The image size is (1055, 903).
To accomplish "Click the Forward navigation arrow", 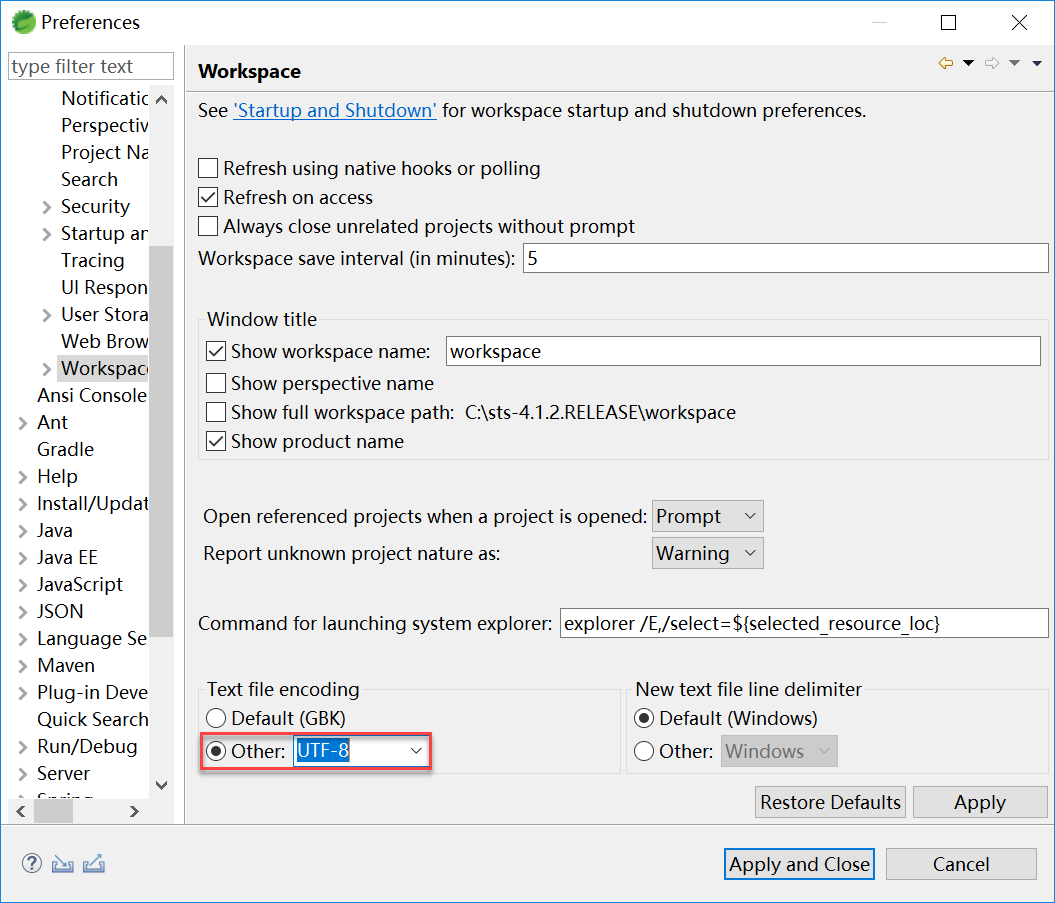I will [x=991, y=64].
